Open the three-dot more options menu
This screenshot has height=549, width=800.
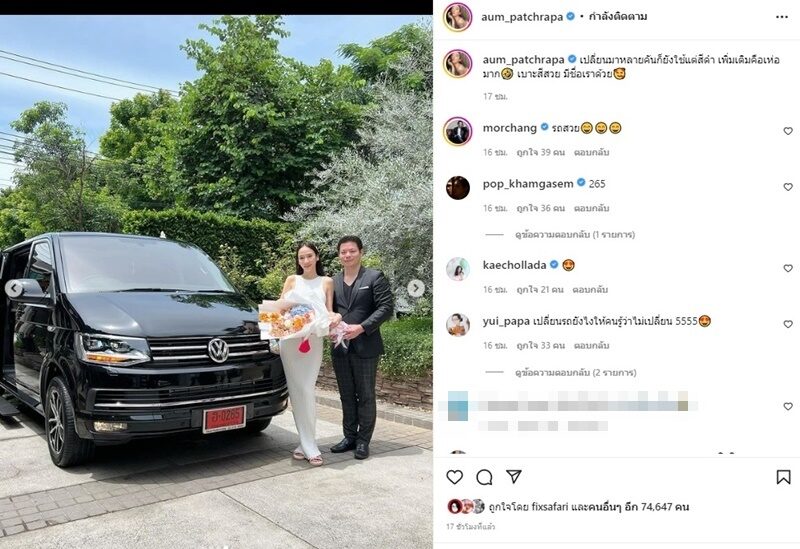pos(782,17)
